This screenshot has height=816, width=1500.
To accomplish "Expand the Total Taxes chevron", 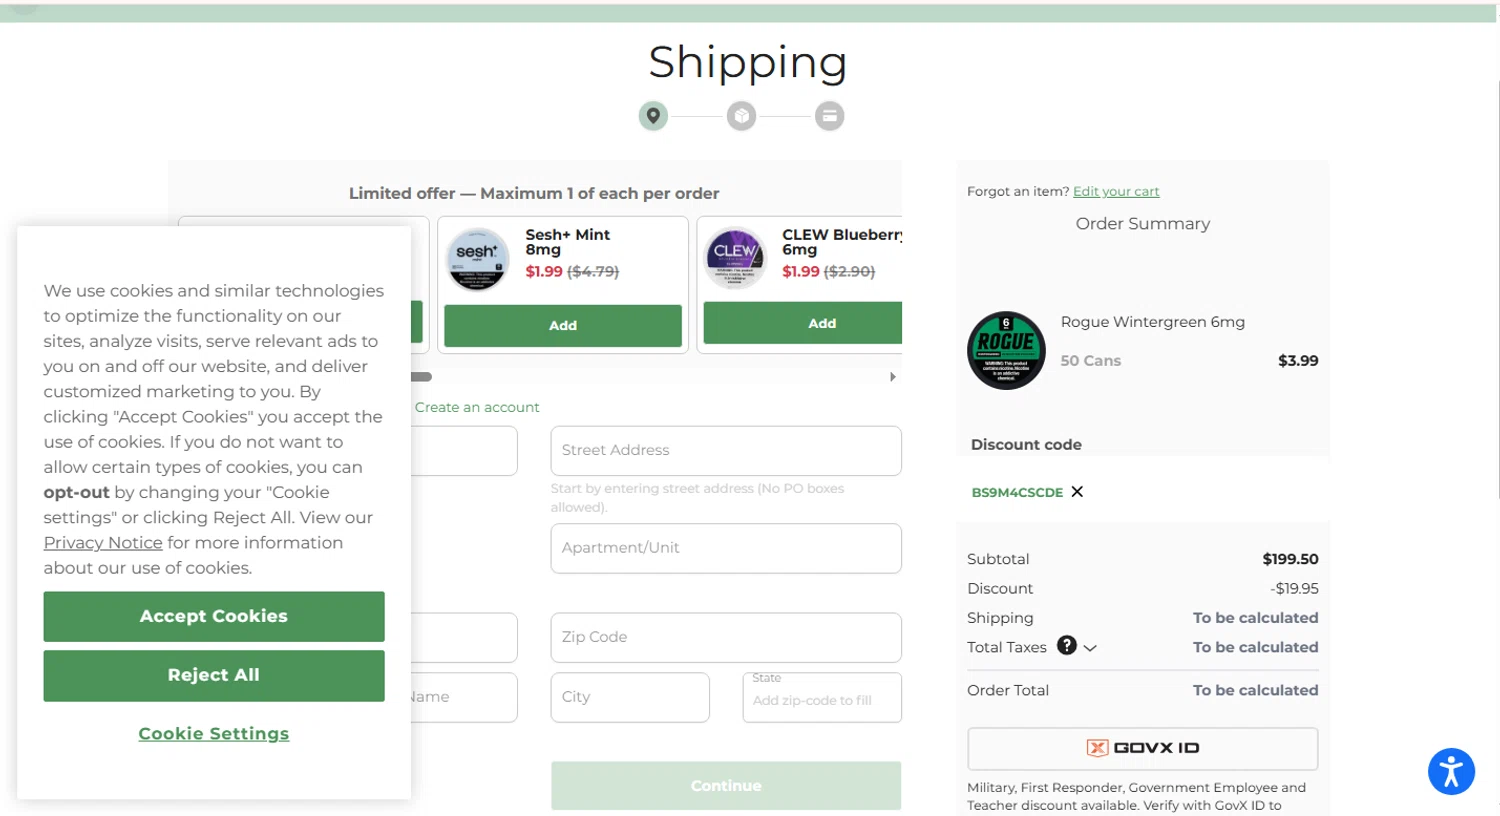I will coord(1090,648).
